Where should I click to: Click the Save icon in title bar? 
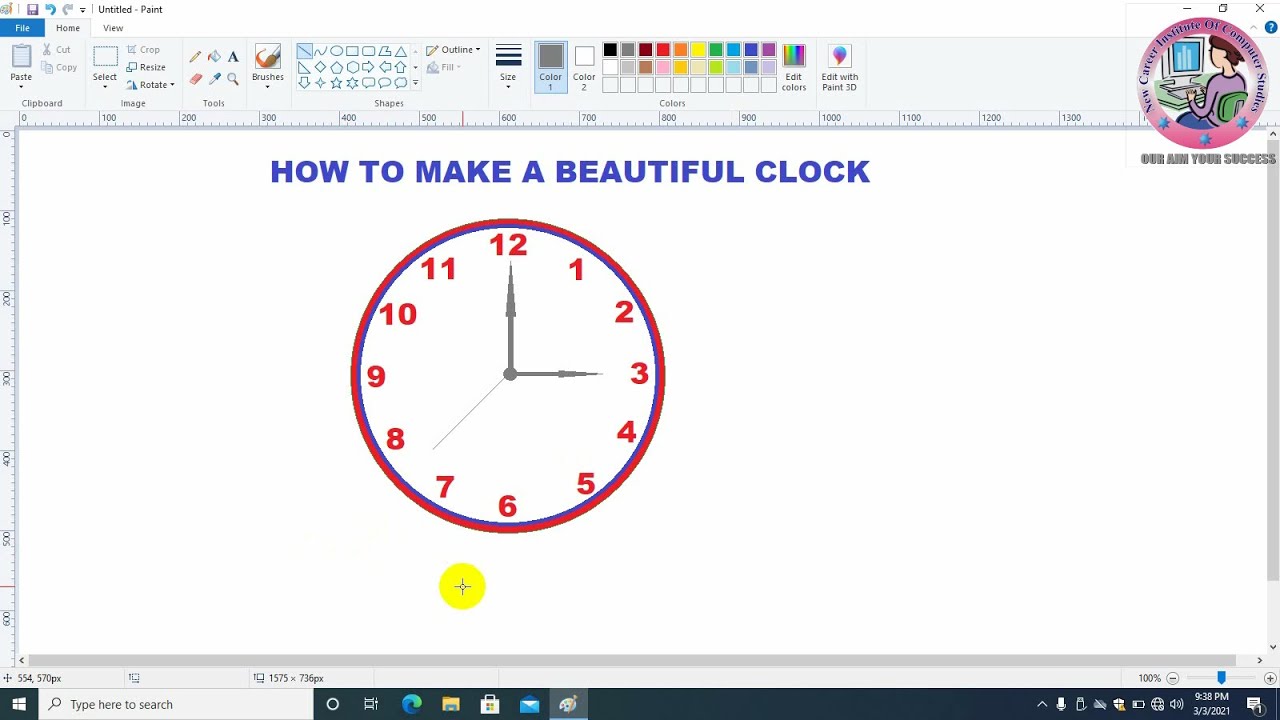(32, 9)
